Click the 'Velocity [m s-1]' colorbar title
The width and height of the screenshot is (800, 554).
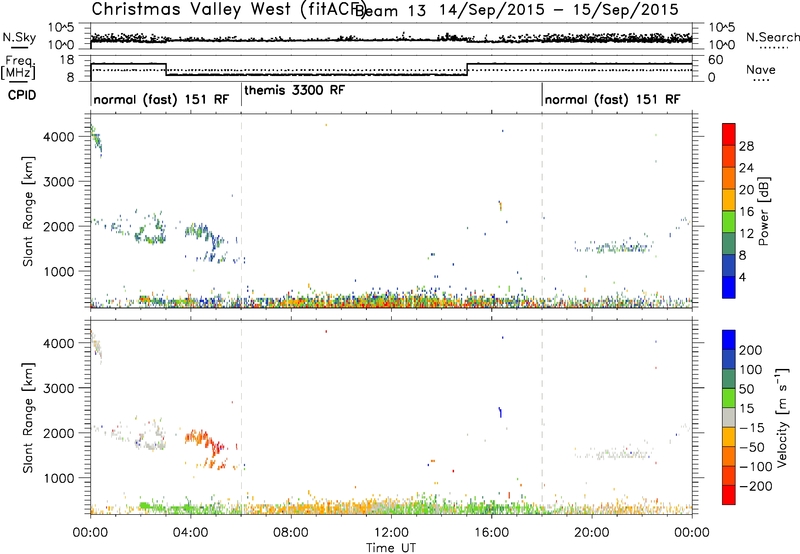(782, 417)
